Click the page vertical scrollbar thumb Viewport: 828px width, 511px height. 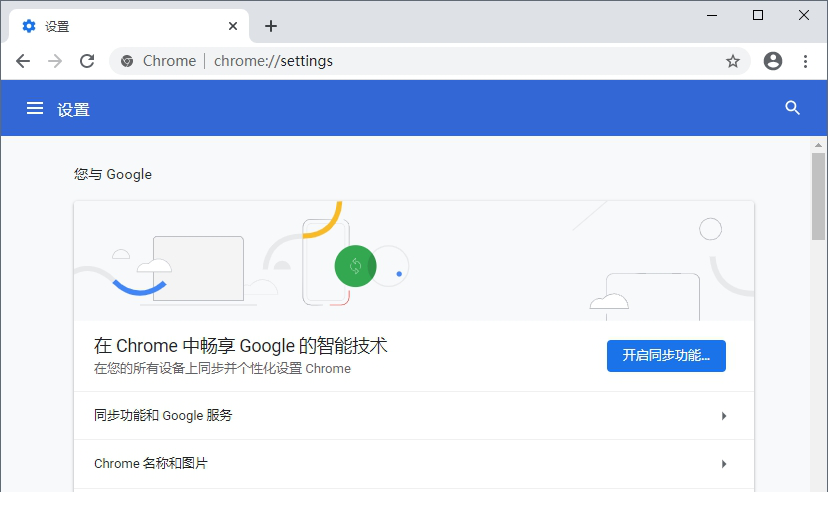click(x=818, y=196)
